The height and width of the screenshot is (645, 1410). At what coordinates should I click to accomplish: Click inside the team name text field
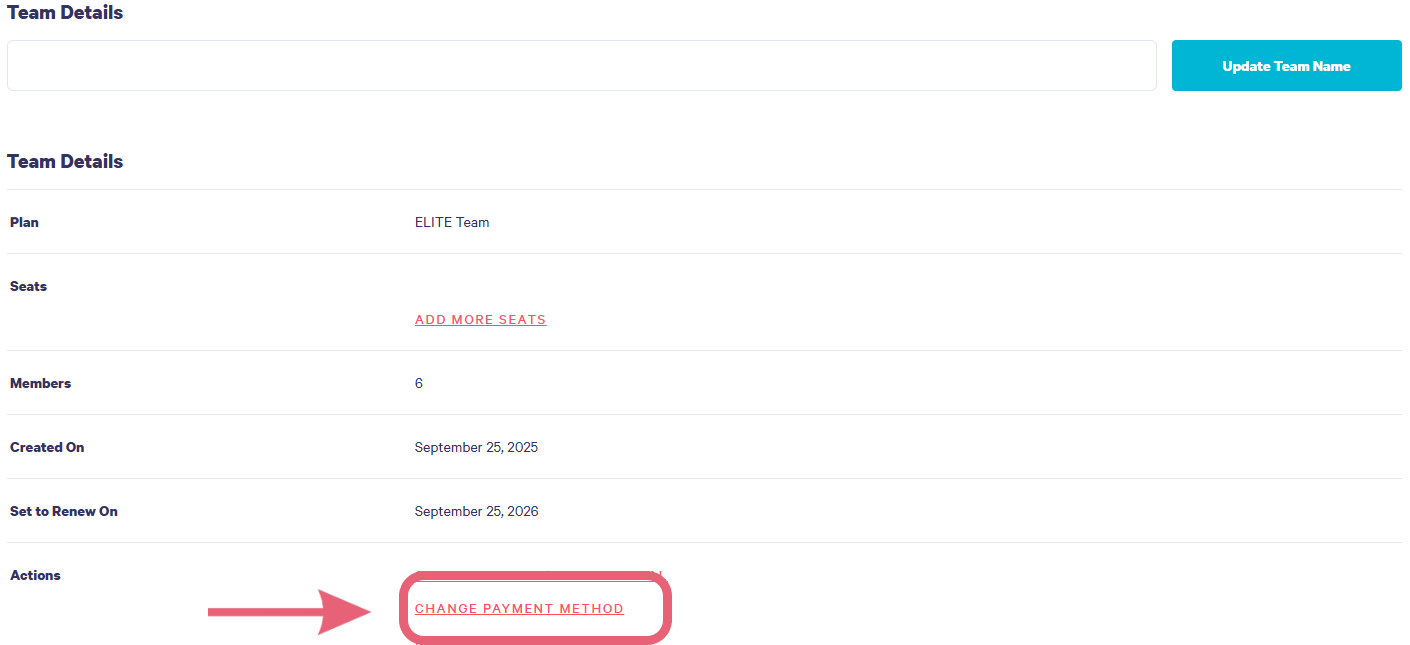click(581, 66)
